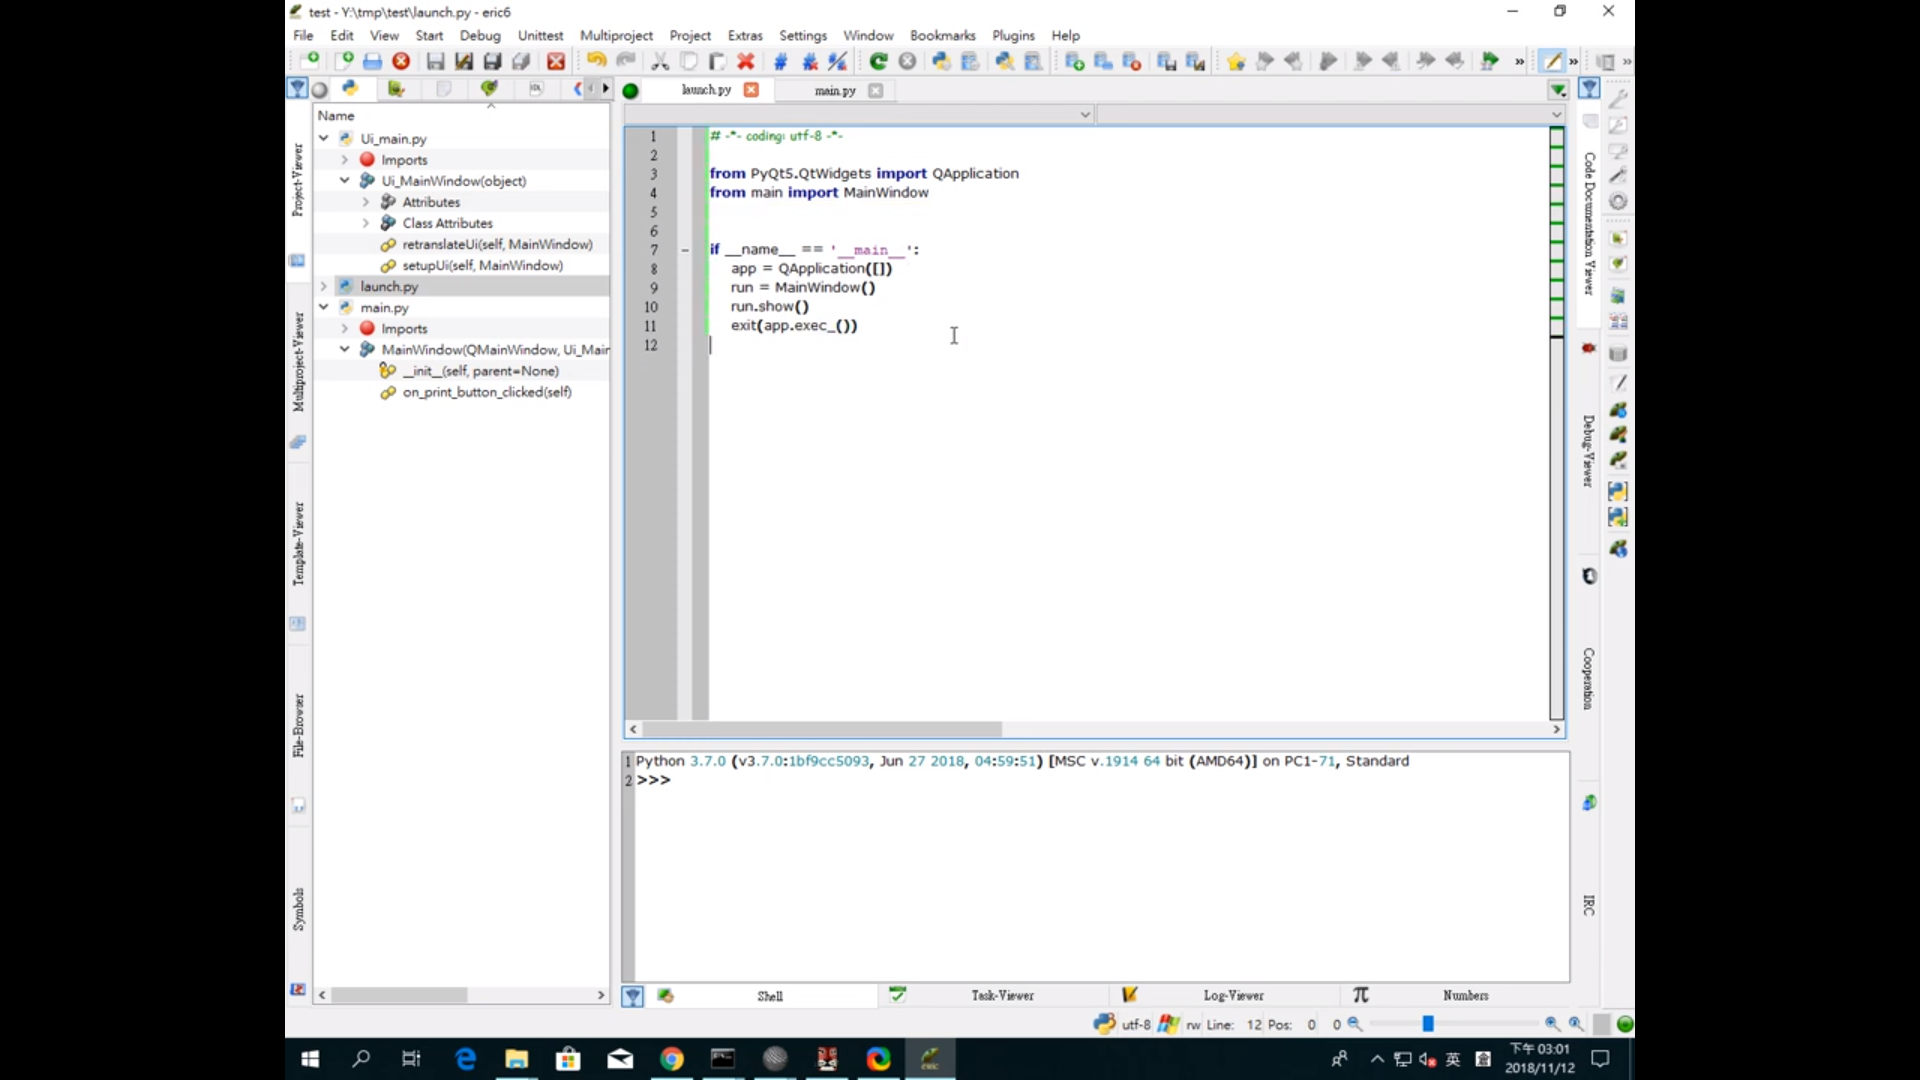
Task: Open the Debug menu
Action: (480, 35)
